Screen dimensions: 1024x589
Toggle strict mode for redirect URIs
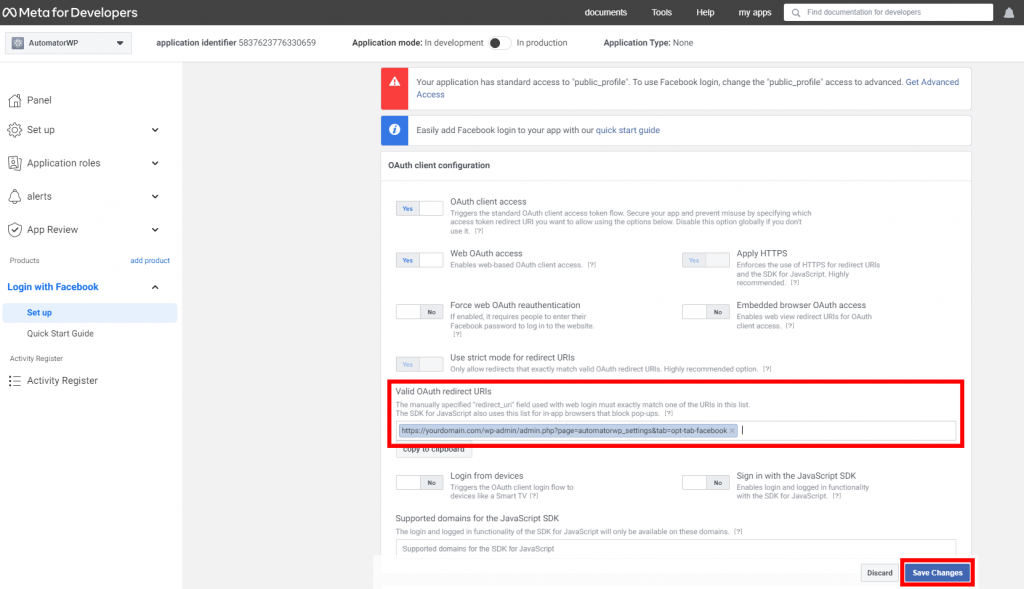(x=419, y=364)
